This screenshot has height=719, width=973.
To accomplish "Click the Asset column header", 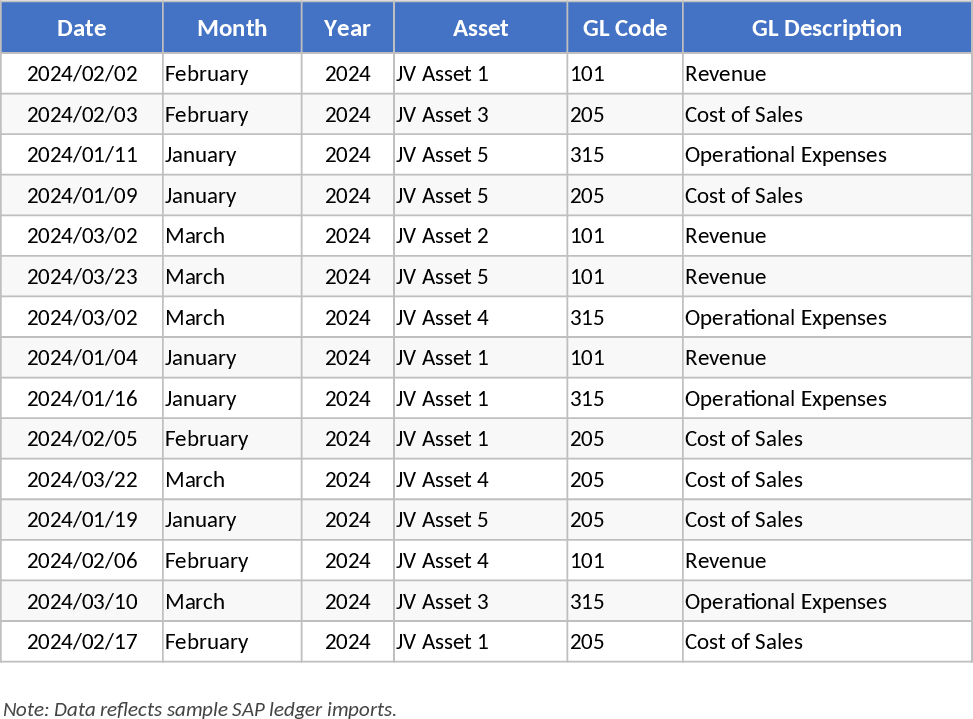I will pos(480,28).
